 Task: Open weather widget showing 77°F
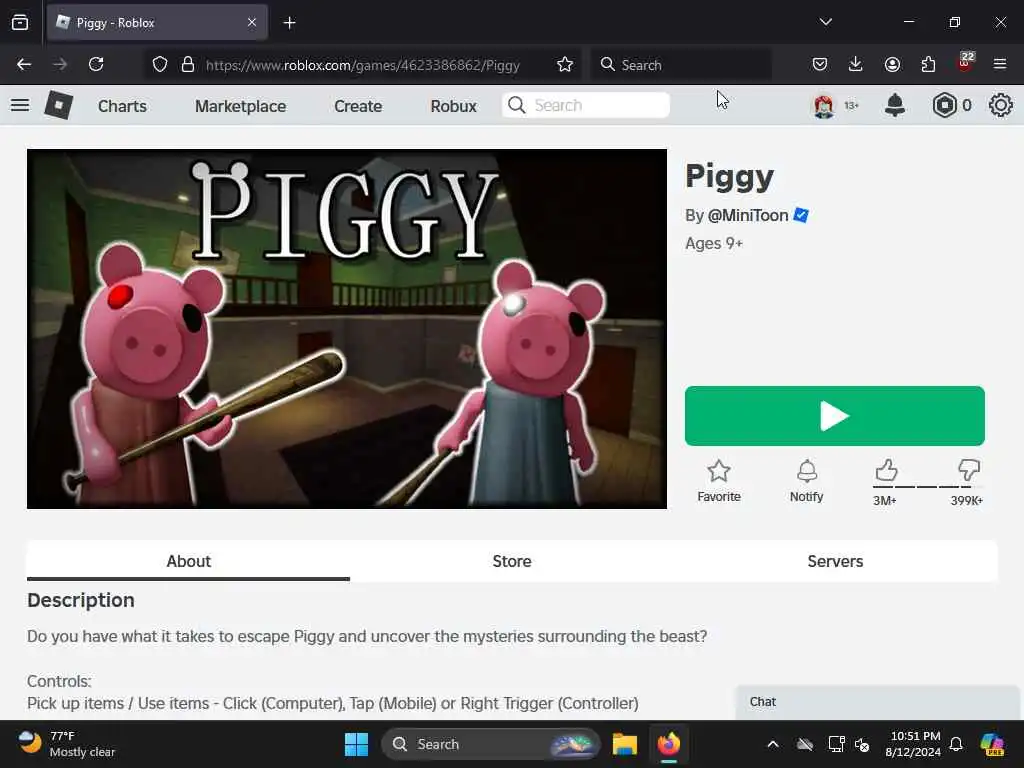65,744
